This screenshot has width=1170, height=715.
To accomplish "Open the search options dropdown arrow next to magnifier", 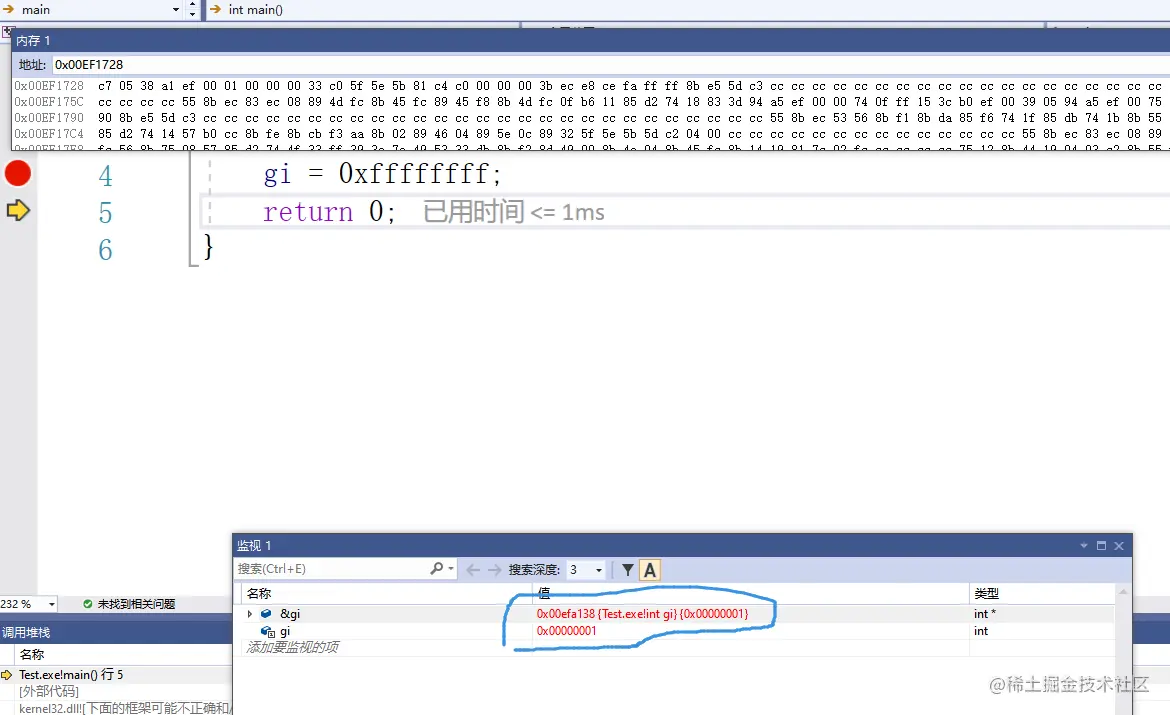I will 451,569.
